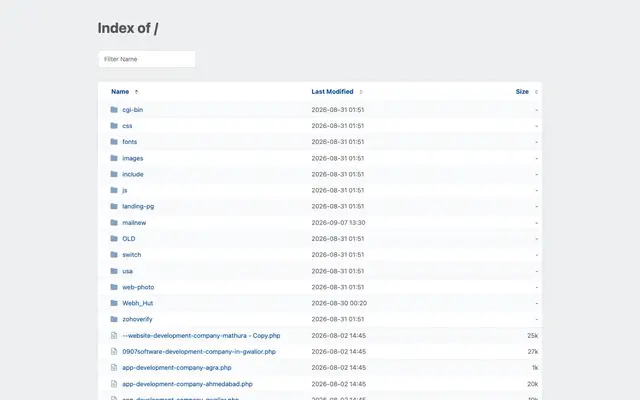Click file icon for 0907software gwalior php
Viewport: 640px width, 400px height.
point(114,351)
